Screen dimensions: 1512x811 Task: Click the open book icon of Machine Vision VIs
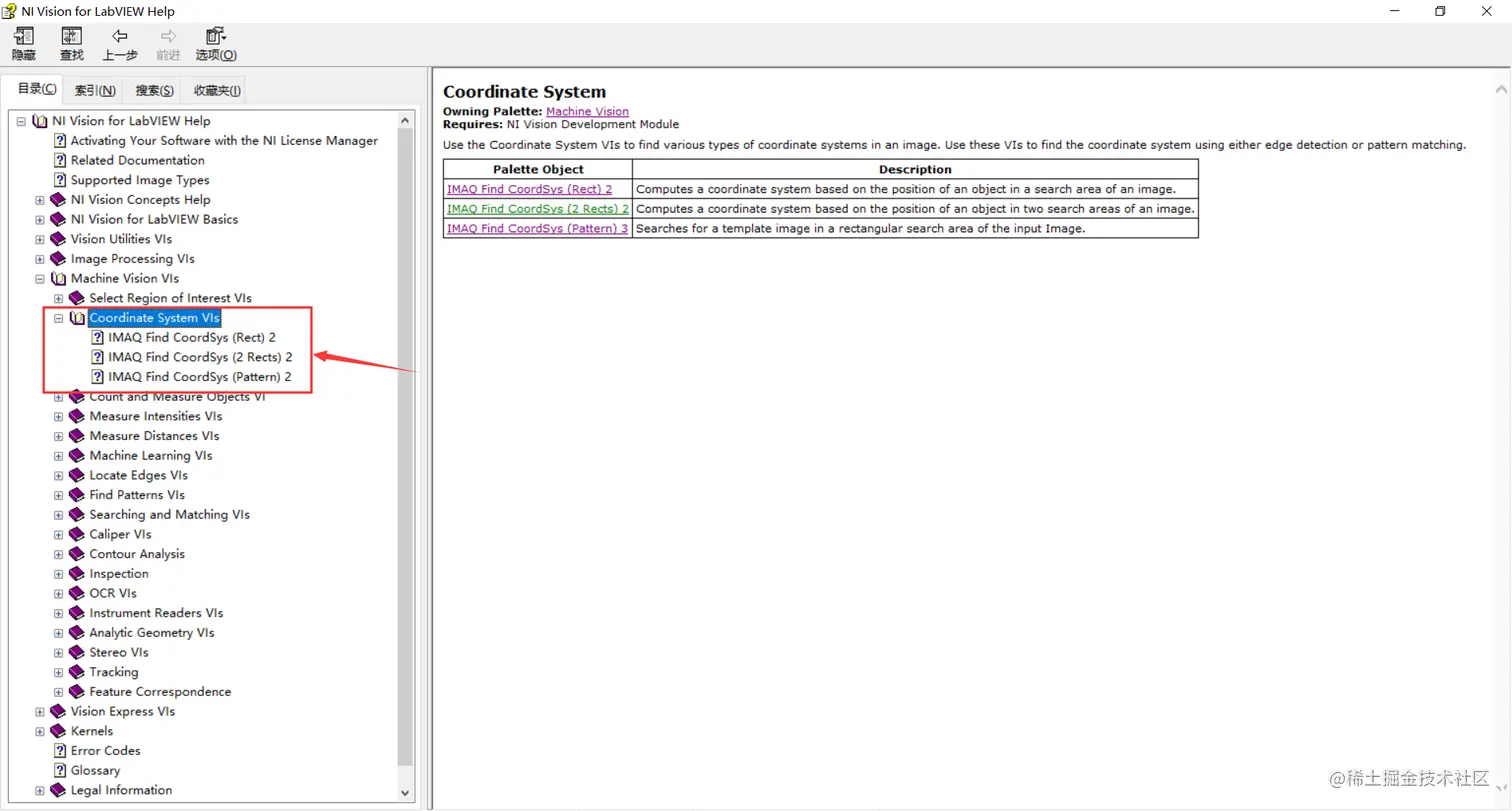(x=58, y=279)
